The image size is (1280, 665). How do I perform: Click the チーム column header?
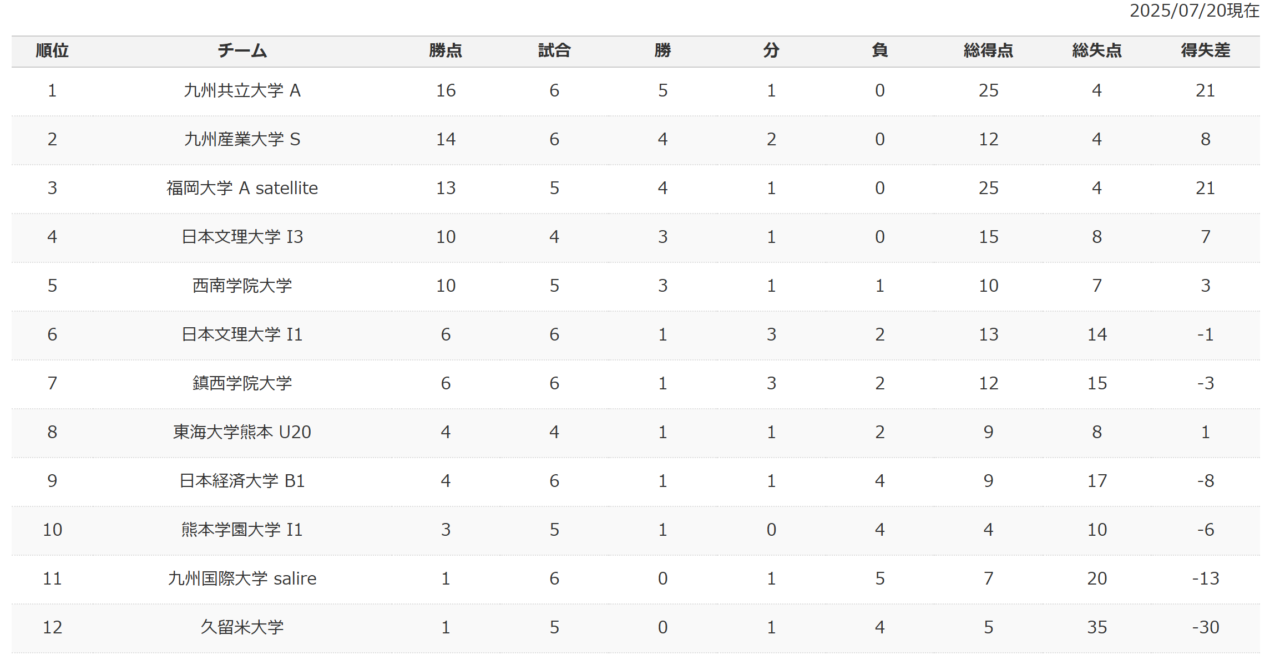tap(242, 51)
